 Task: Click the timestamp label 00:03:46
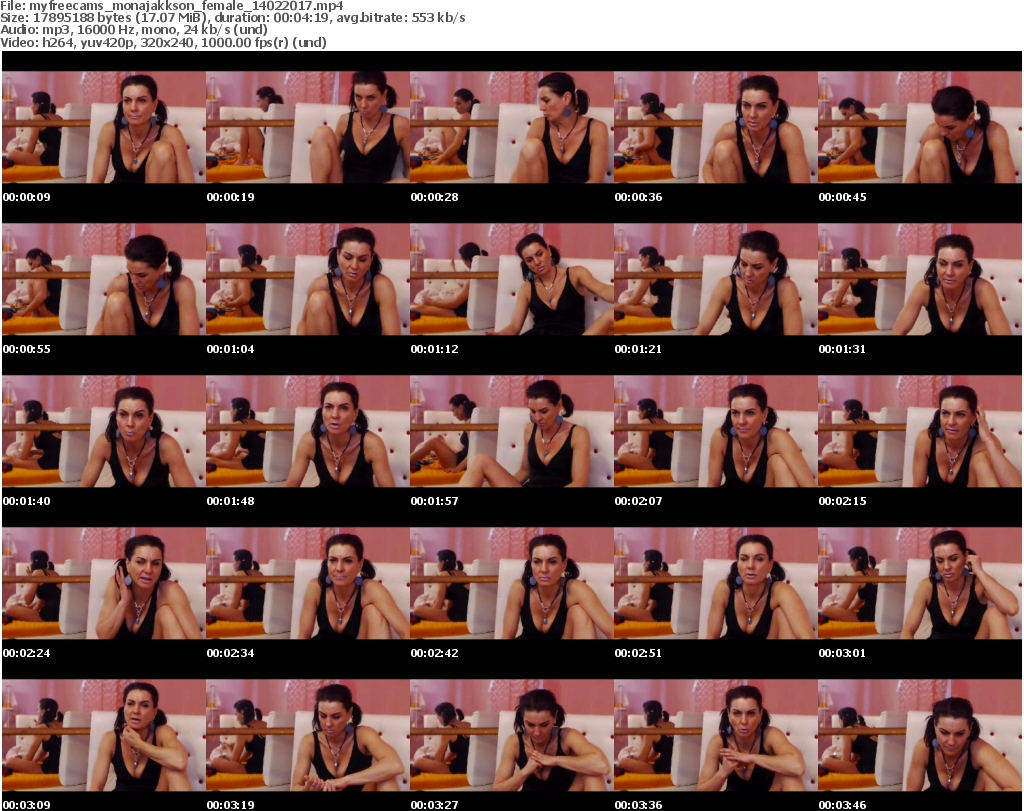pos(842,805)
